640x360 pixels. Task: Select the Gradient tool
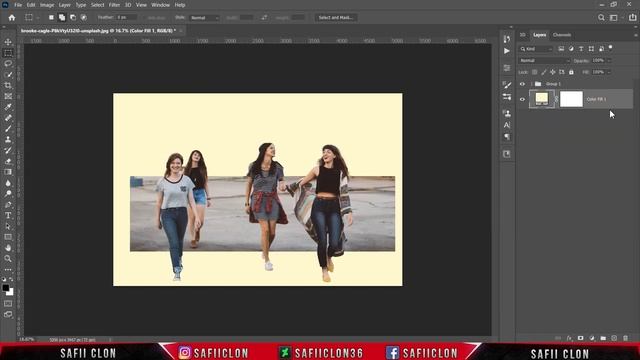8,172
